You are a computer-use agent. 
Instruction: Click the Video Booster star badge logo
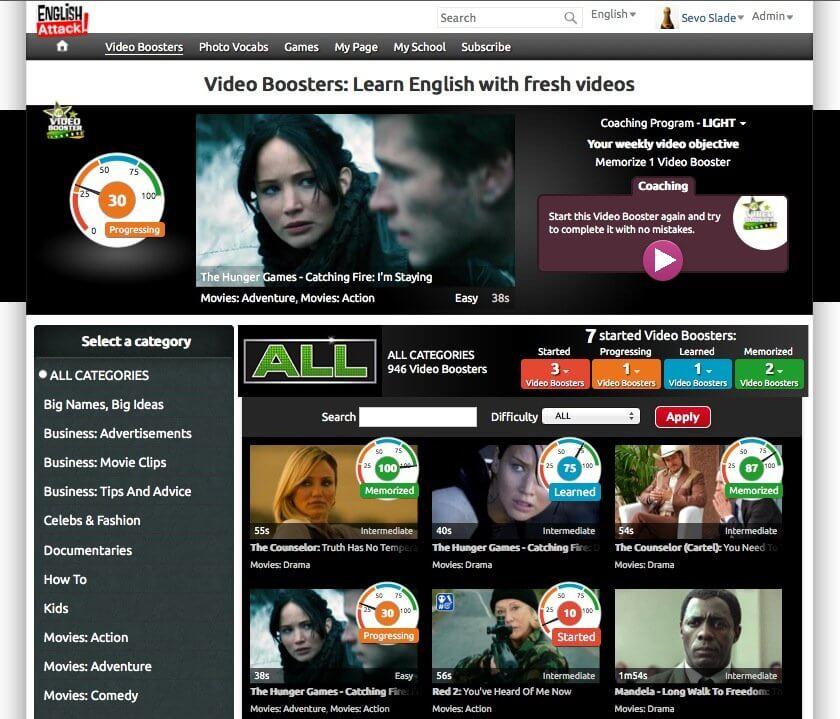64,121
